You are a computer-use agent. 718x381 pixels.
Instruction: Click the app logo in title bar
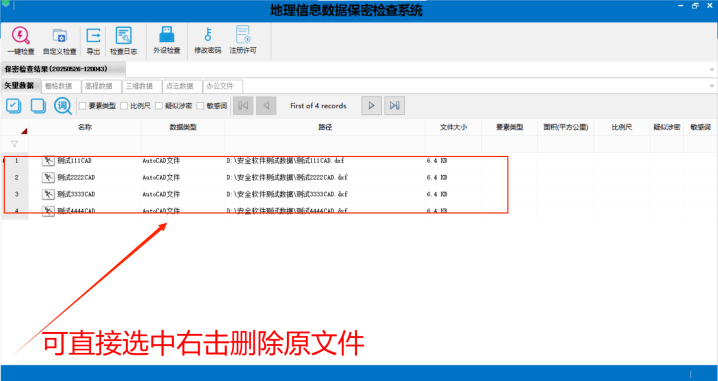(5, 3)
